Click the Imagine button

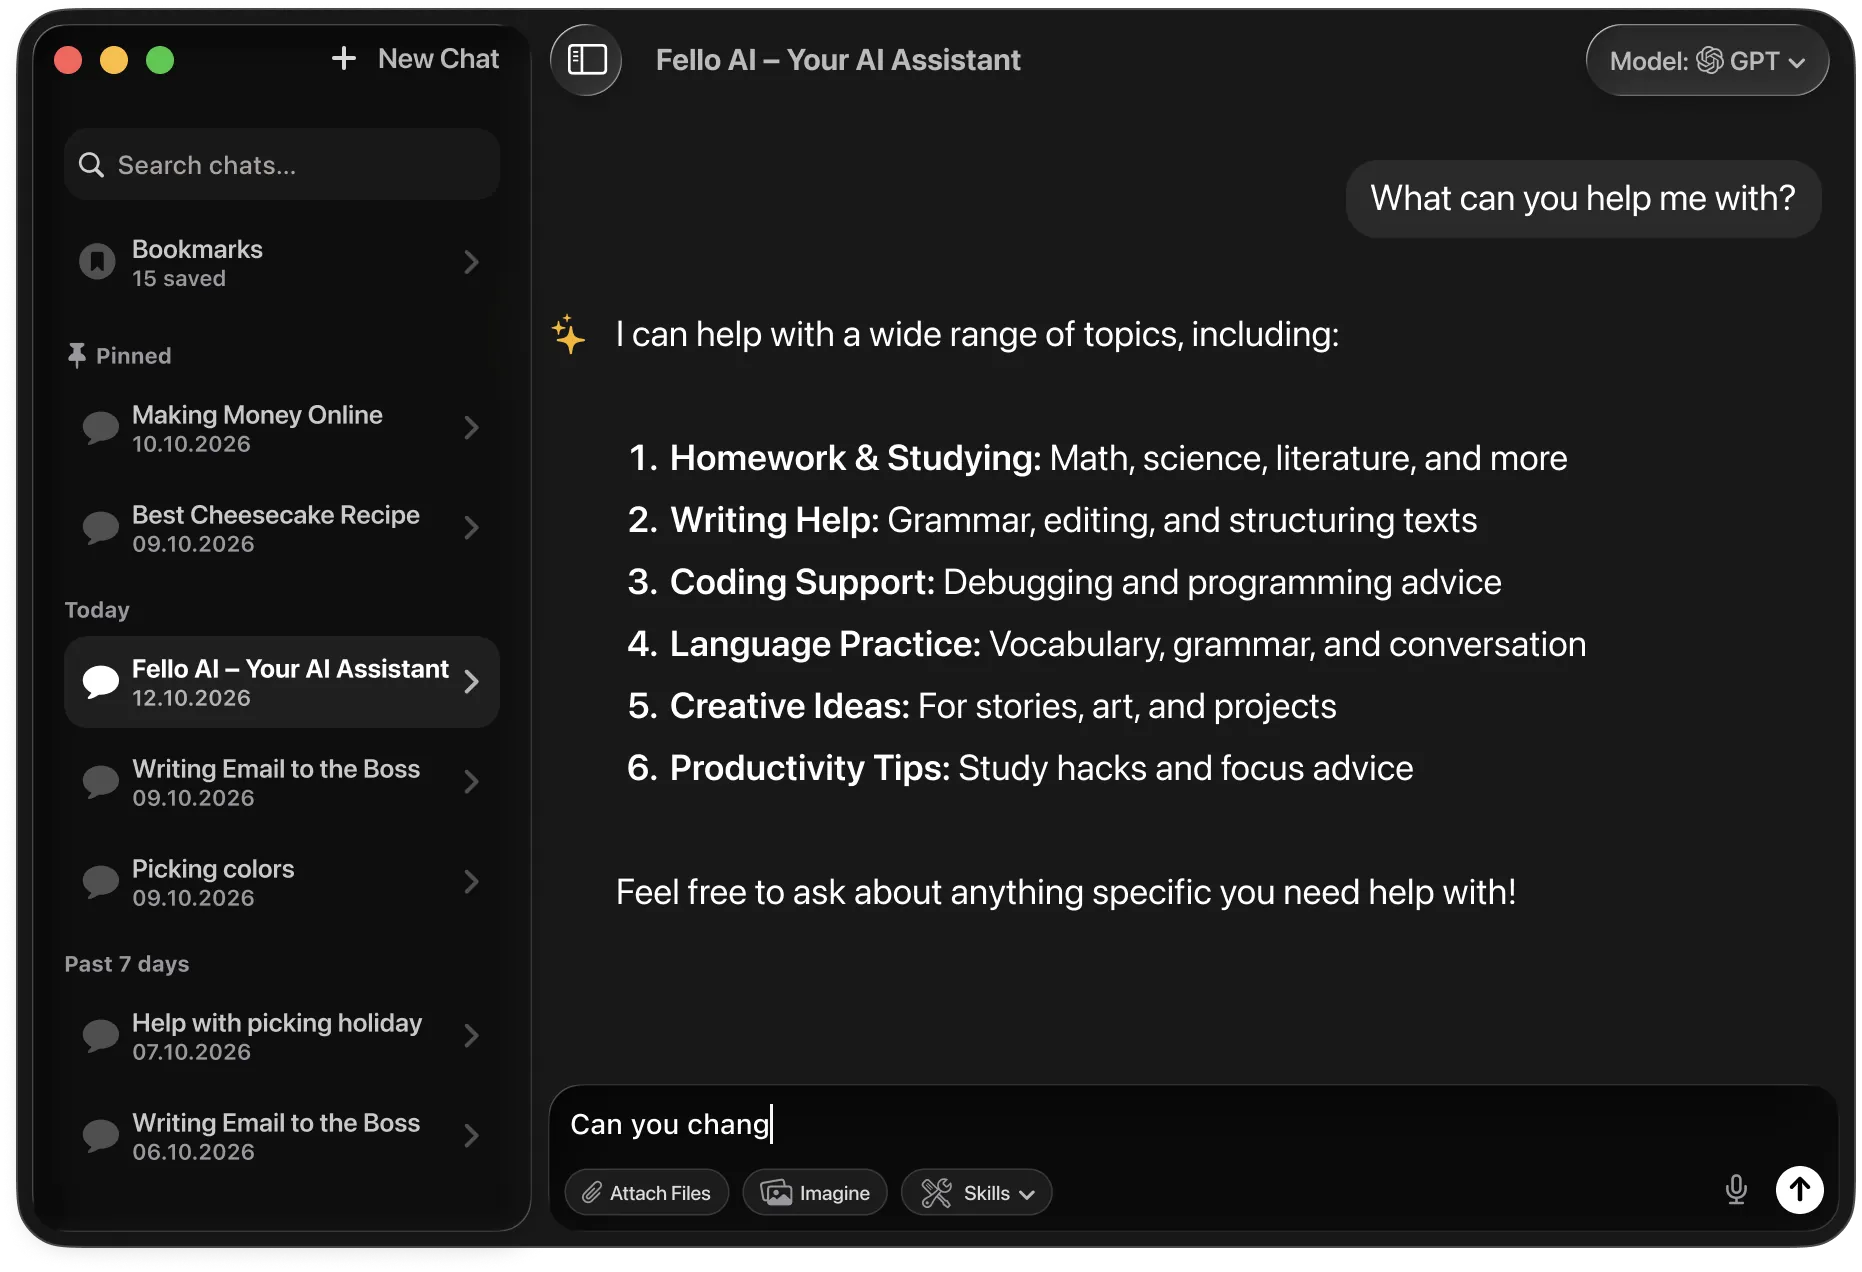click(815, 1193)
